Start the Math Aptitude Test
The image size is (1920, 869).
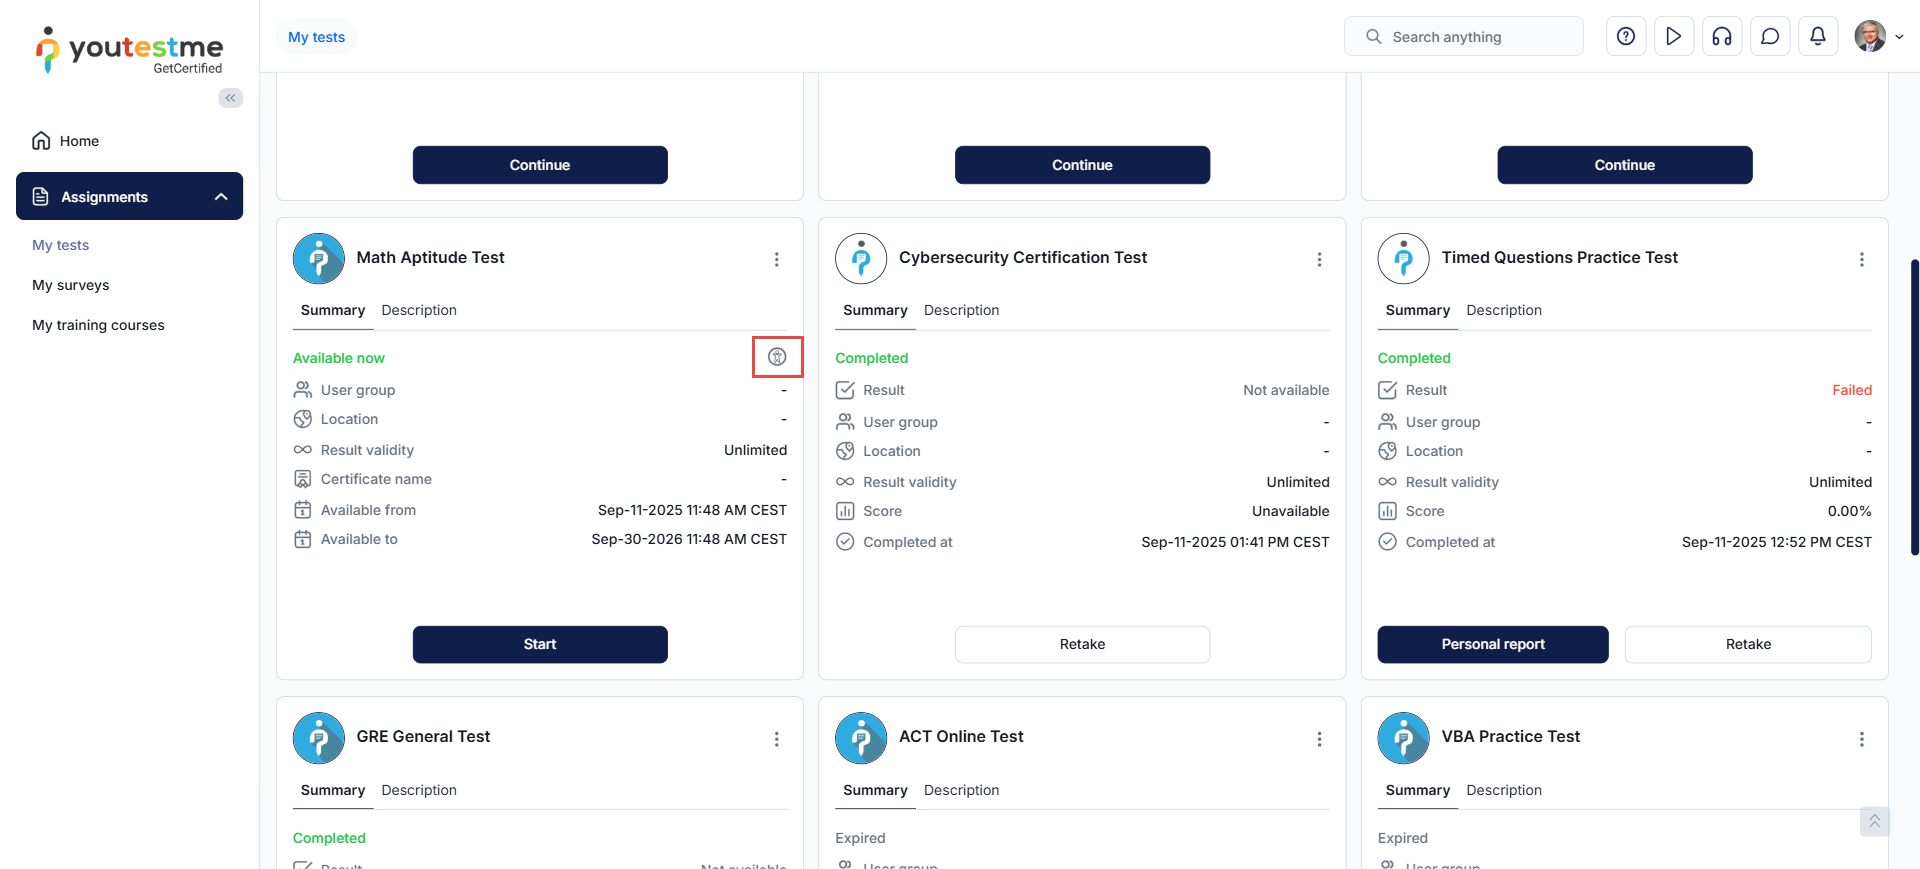pos(540,644)
